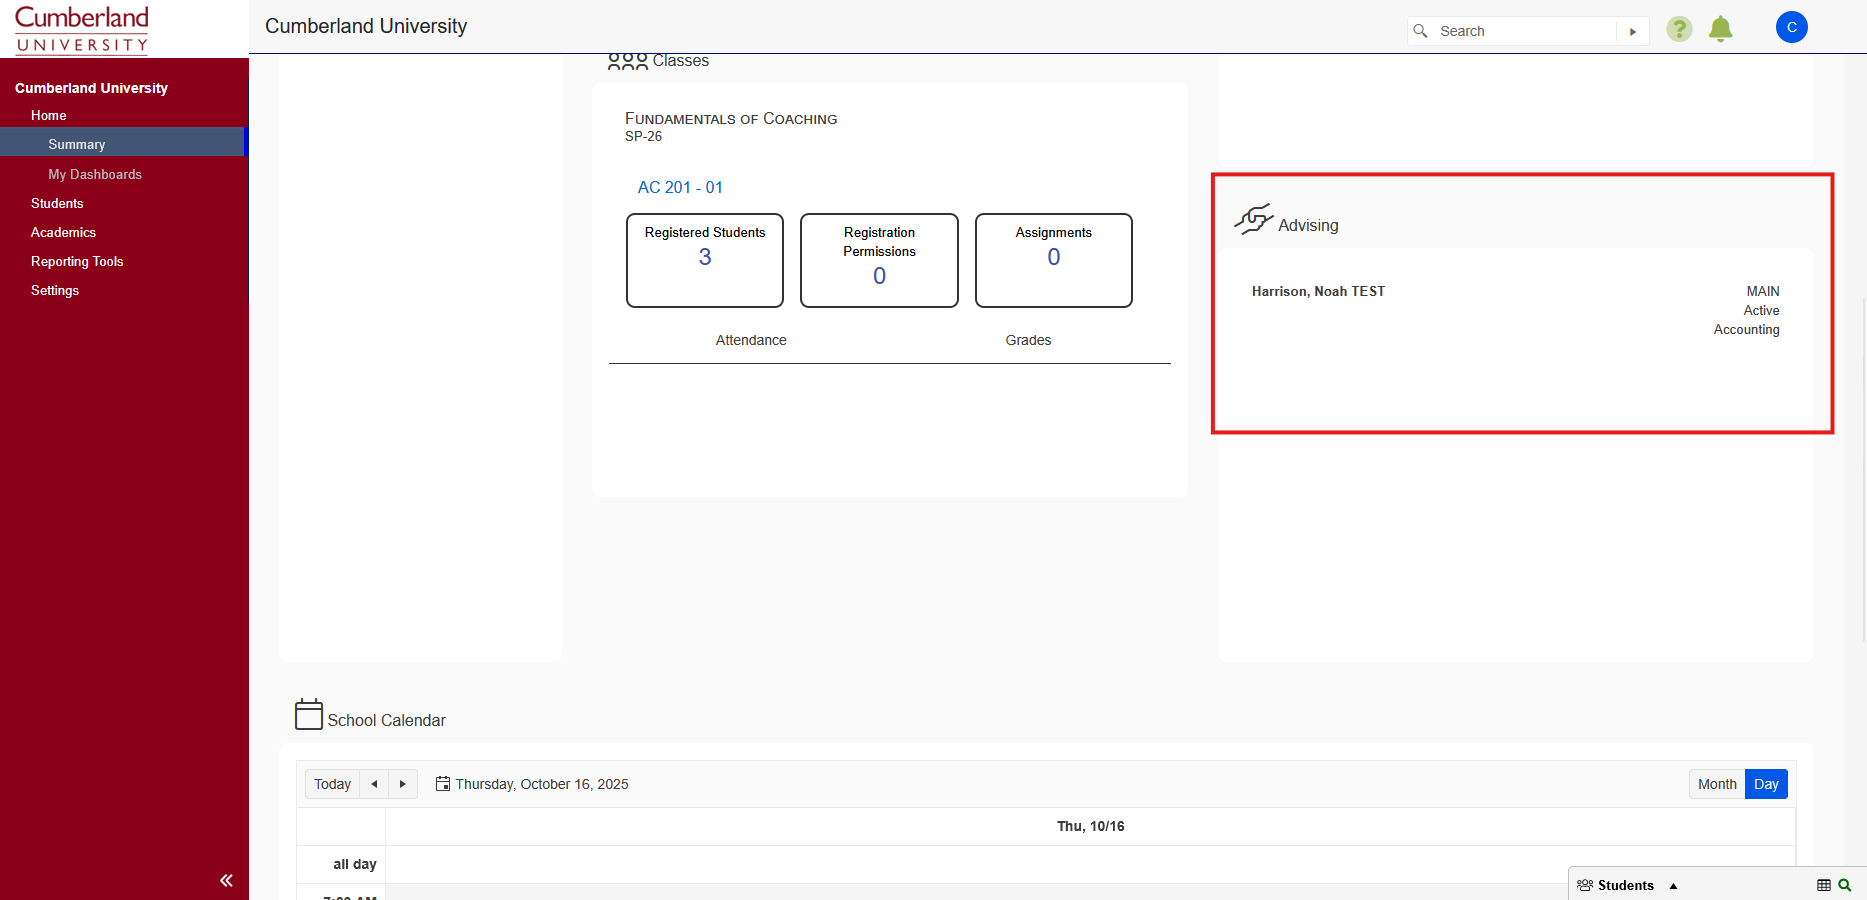Select advisee Harrison, Noah TEST
This screenshot has height=900, width=1867.
click(x=1318, y=291)
